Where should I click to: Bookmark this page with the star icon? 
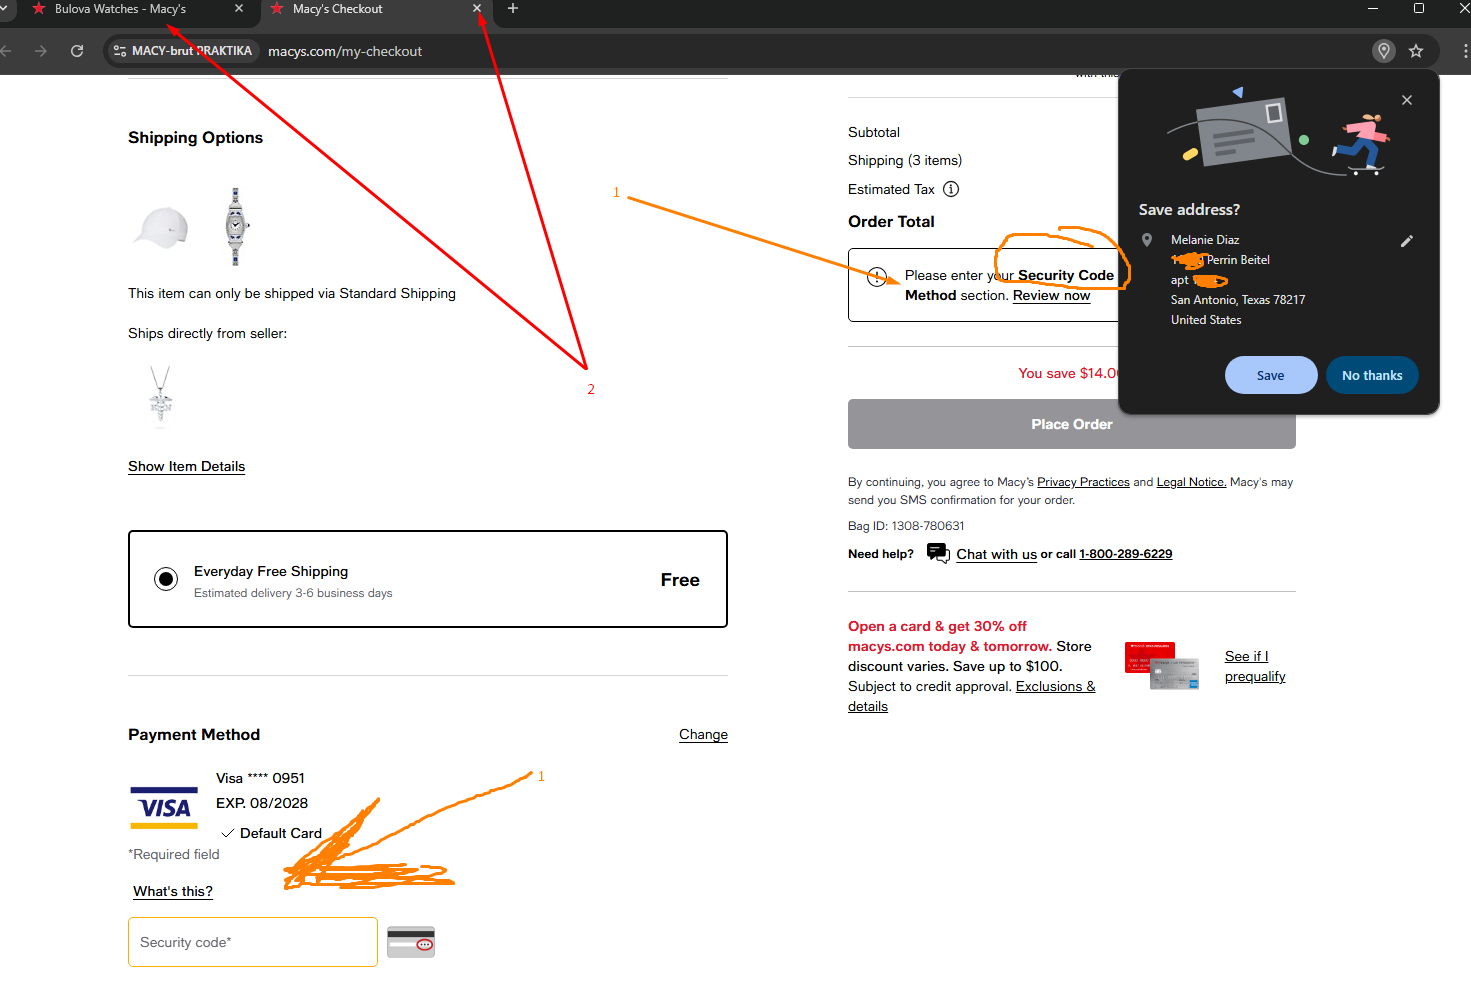point(1416,51)
